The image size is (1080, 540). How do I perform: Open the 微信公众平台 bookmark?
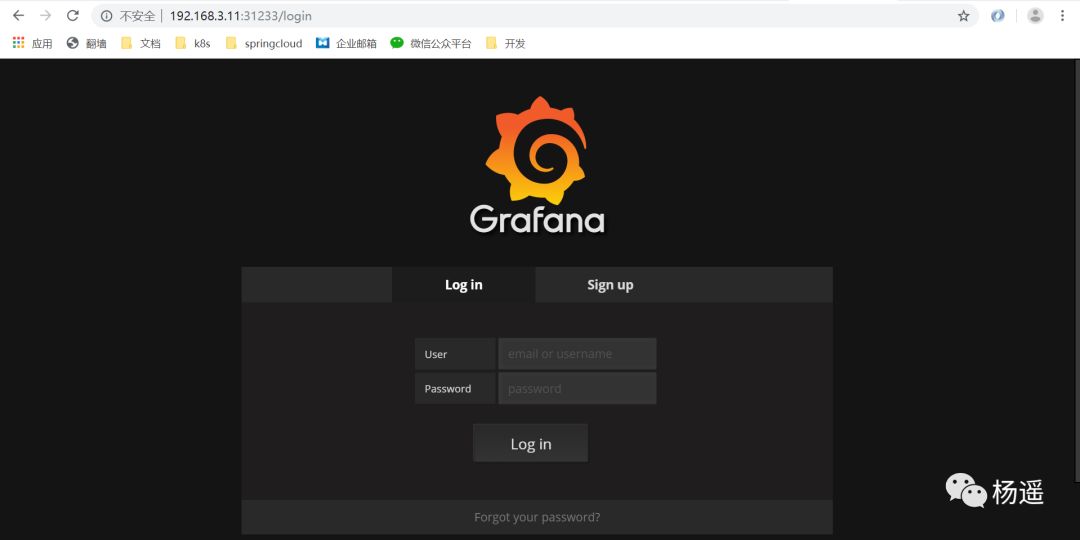431,43
